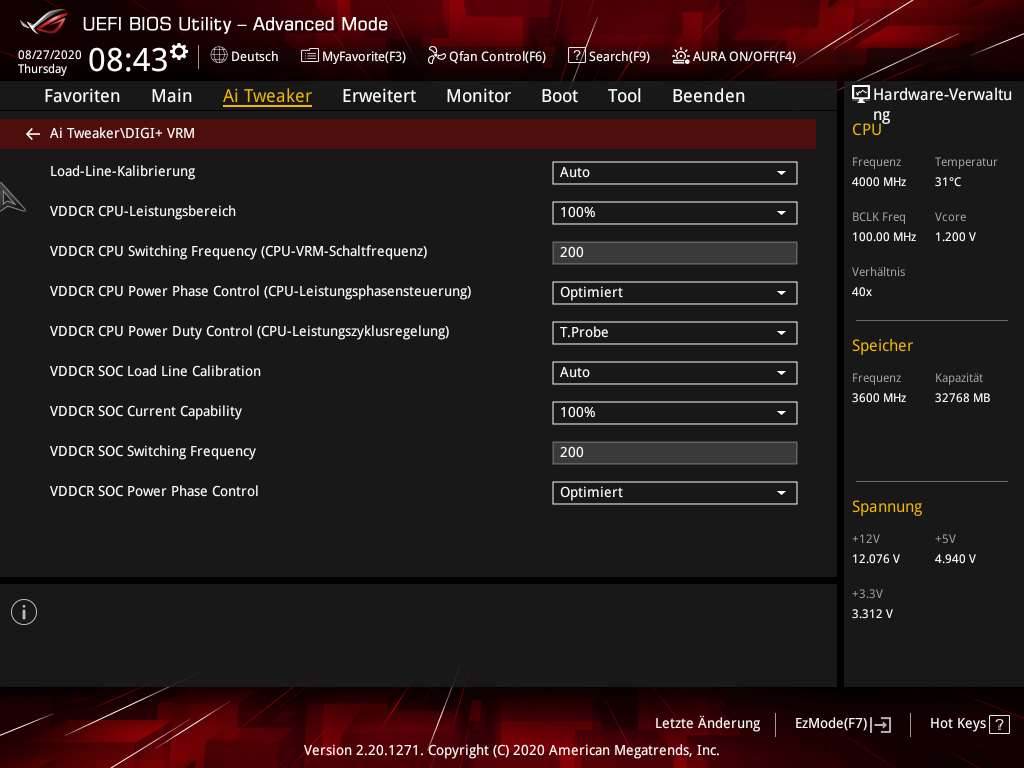Select the Tool tab
This screenshot has width=1024, height=768.
(624, 96)
